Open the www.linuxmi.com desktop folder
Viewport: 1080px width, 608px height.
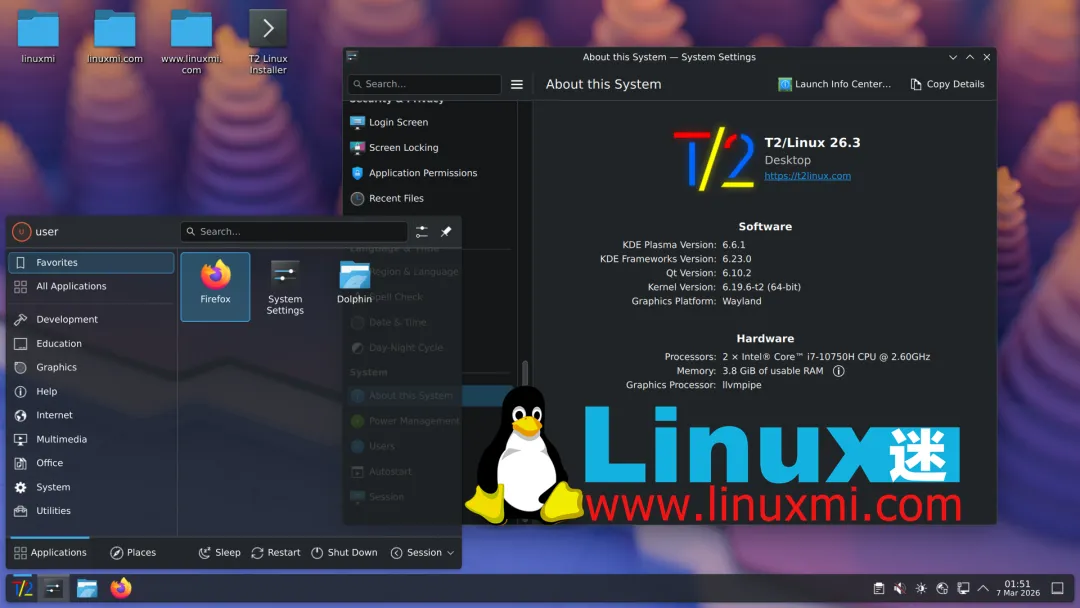point(191,41)
